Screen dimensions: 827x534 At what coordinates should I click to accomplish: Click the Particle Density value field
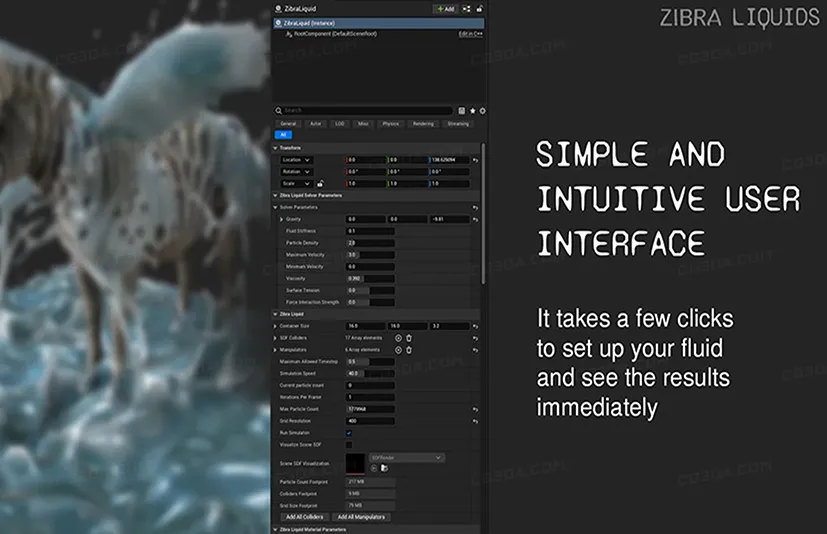click(370, 243)
